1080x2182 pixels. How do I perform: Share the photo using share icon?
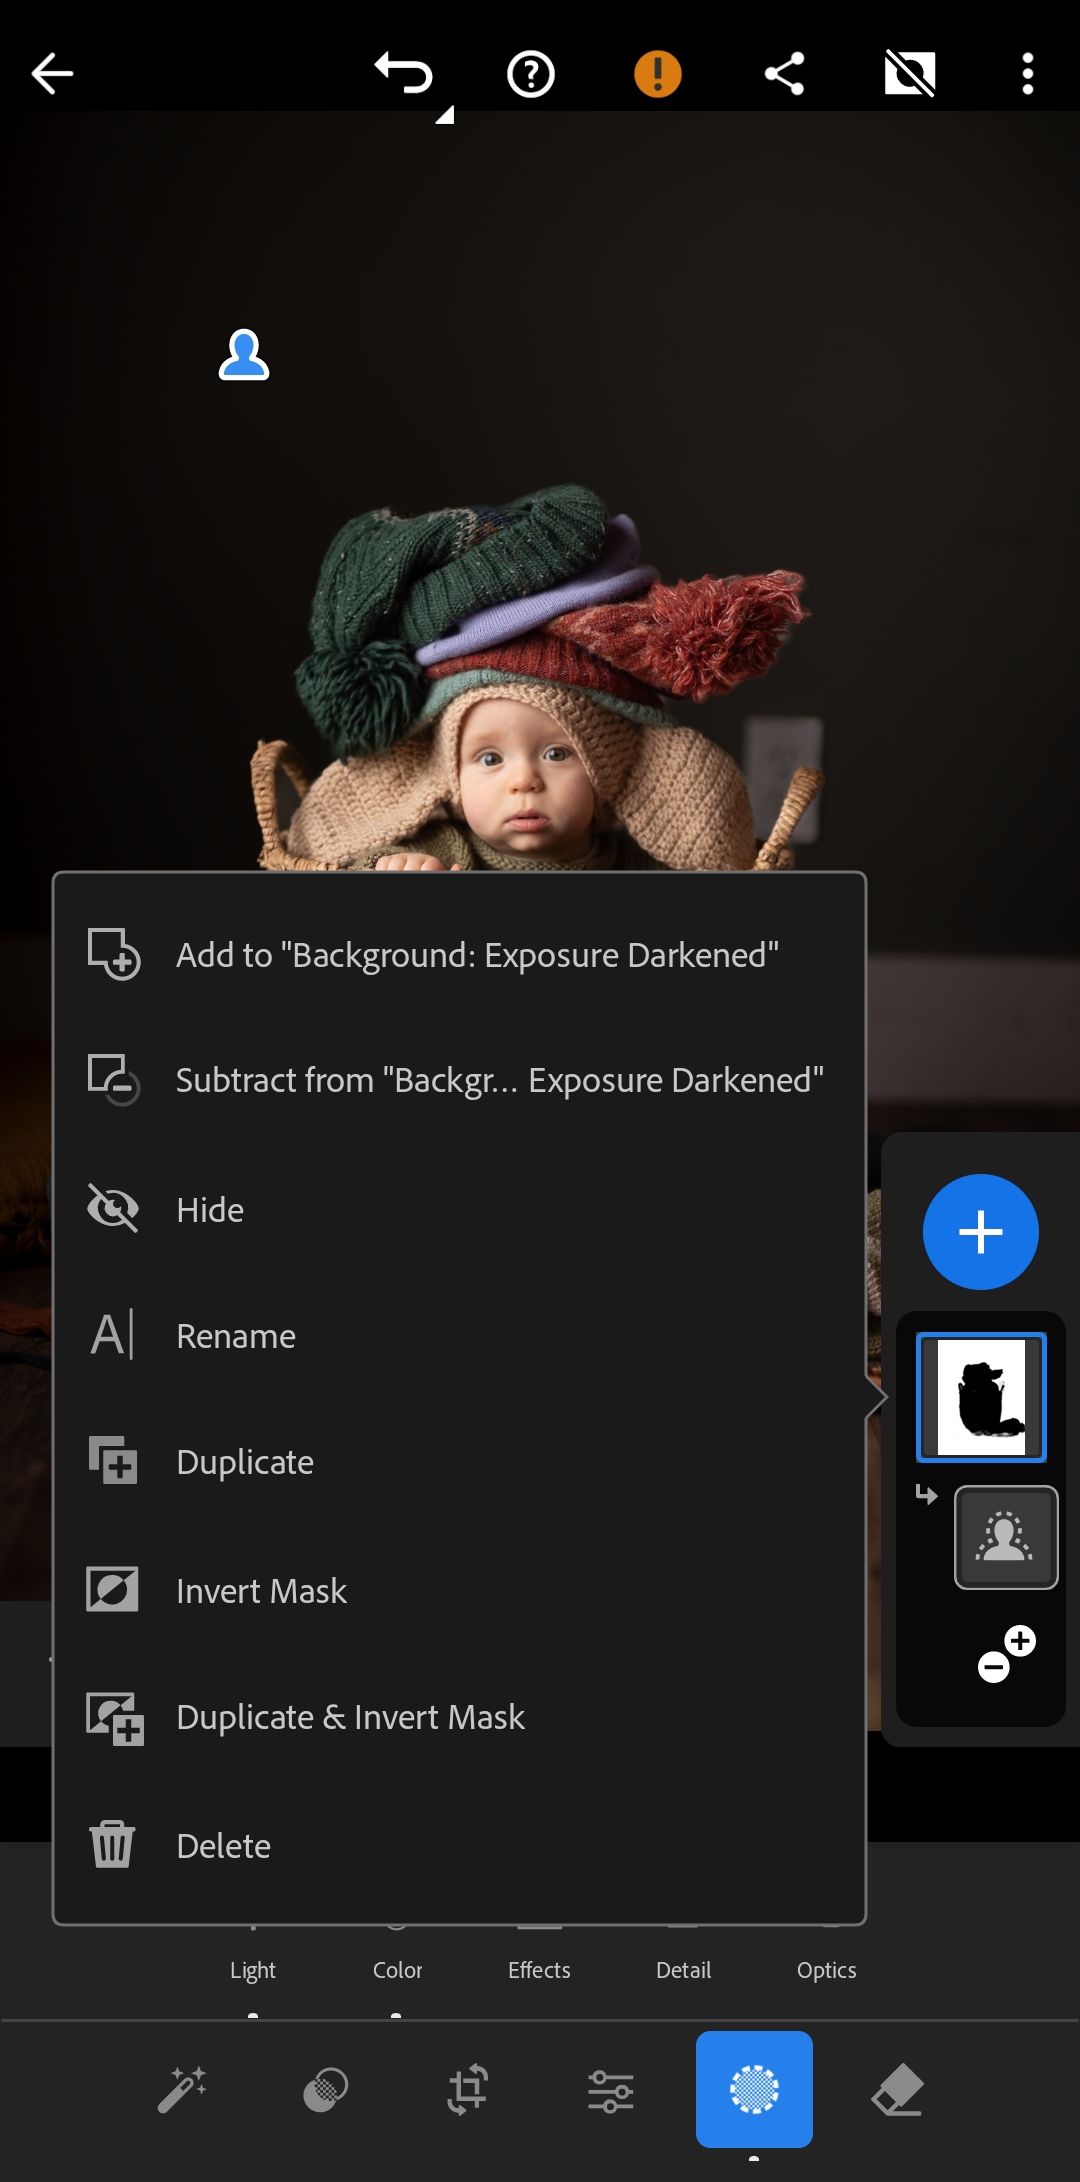coord(784,74)
